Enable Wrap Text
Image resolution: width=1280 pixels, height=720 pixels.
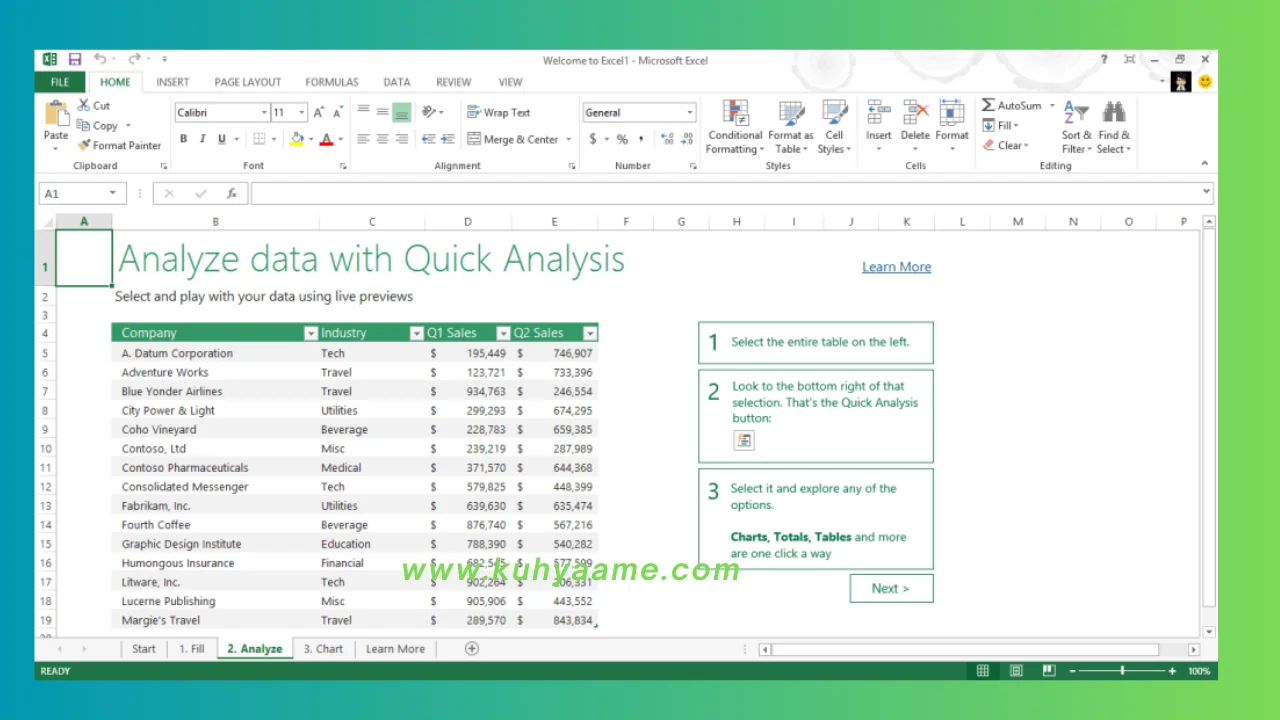[500, 112]
